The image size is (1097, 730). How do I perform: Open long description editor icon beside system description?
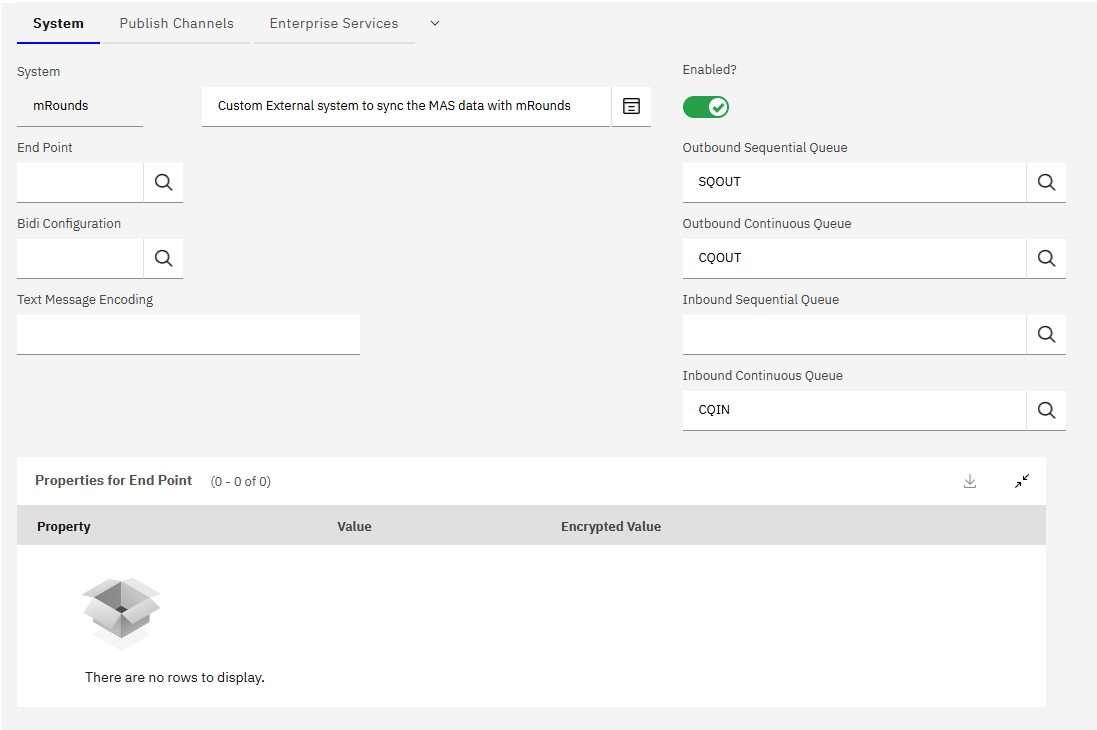pos(631,106)
